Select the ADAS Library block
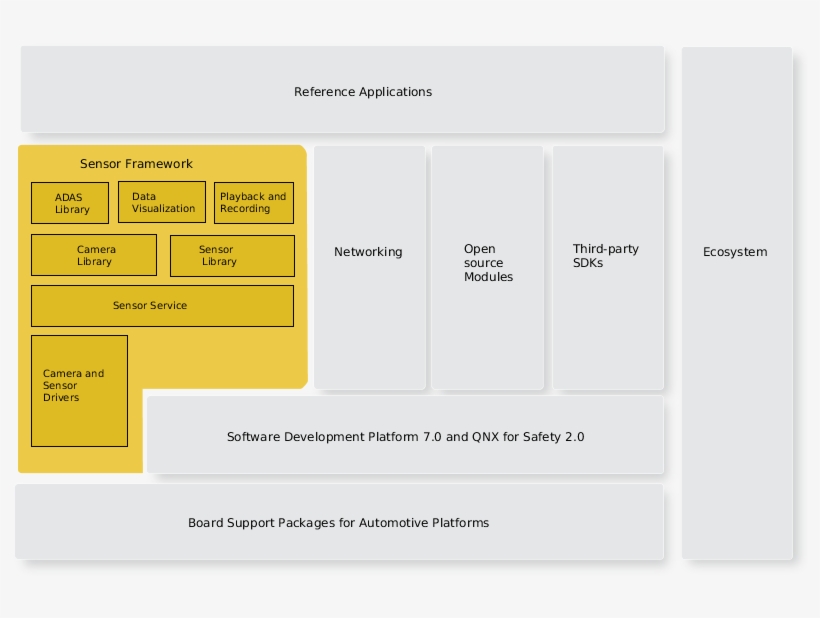 click(69, 202)
